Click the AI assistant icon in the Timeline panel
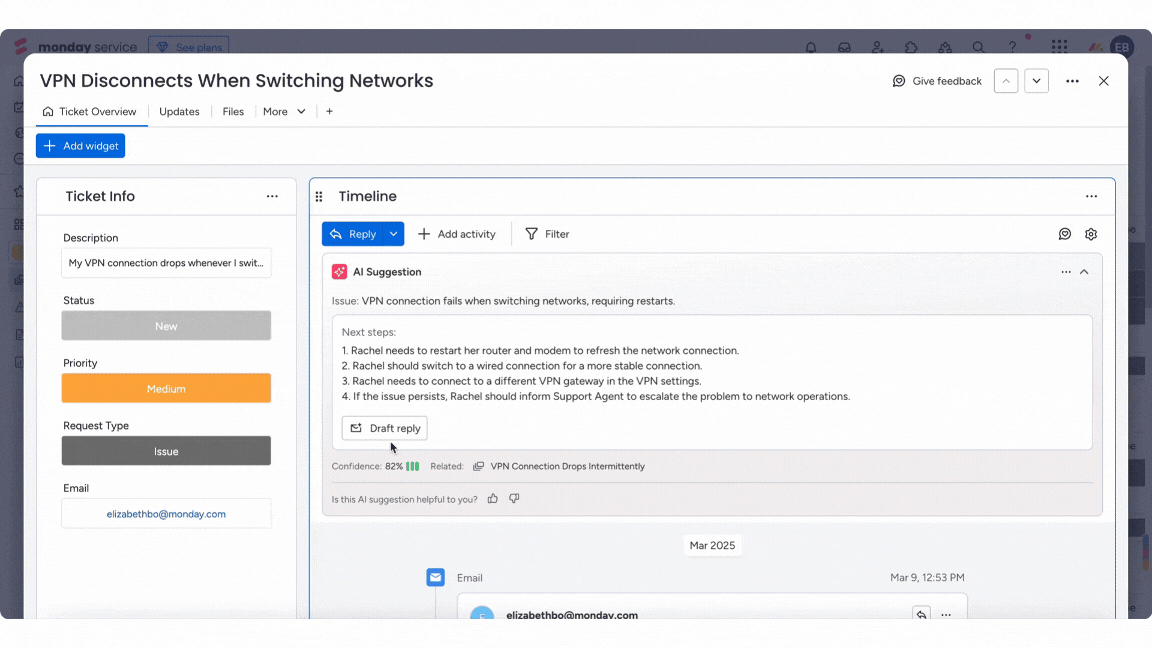This screenshot has height=648, width=1152. [x=1064, y=233]
